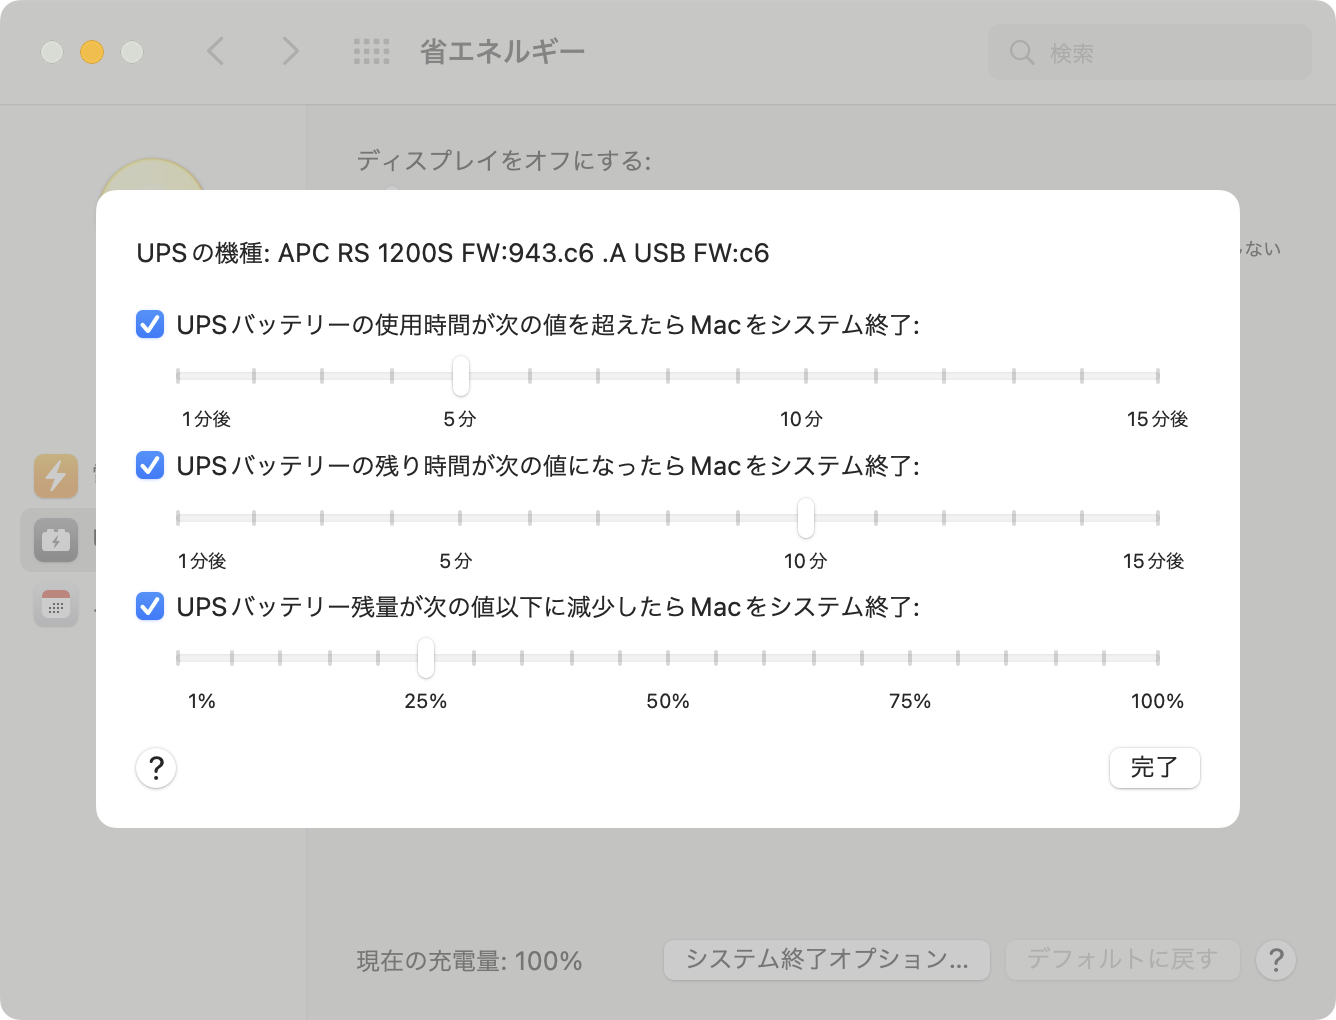The height and width of the screenshot is (1020, 1336).
Task: Click the battery level slider thumb at 25%
Action: tap(426, 658)
